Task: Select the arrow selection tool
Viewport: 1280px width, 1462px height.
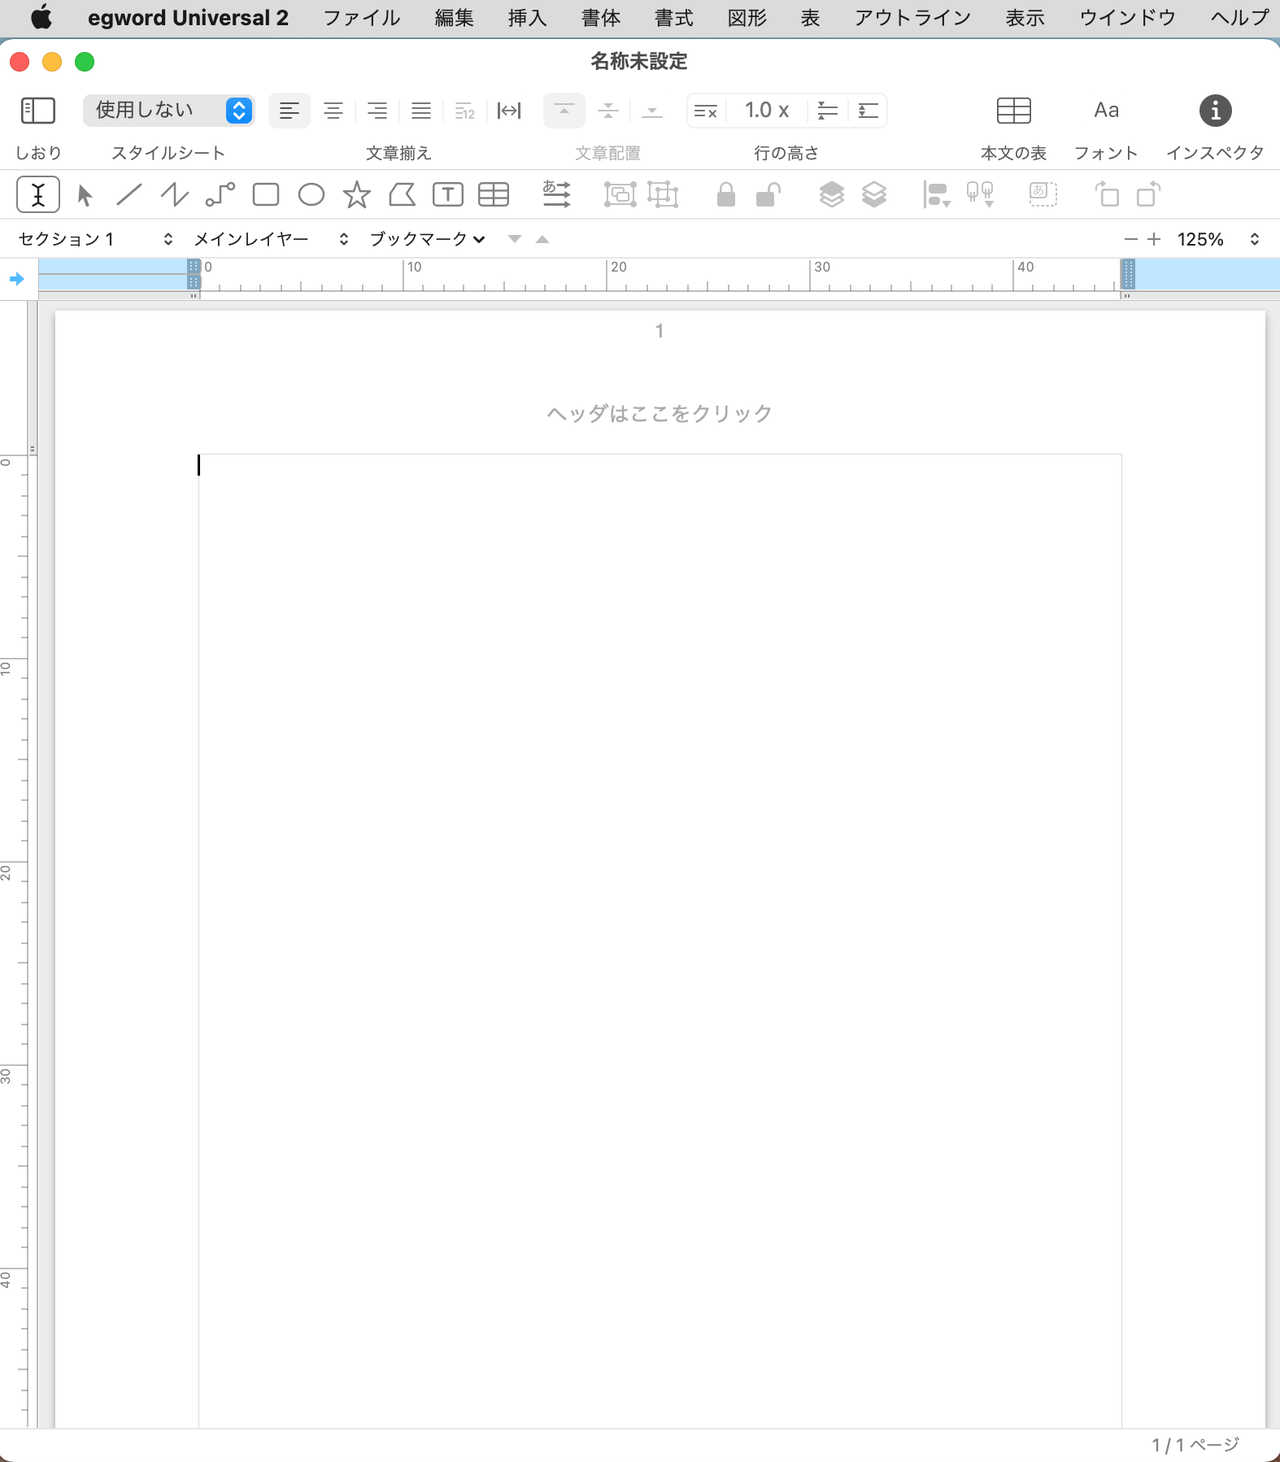Action: click(x=85, y=195)
